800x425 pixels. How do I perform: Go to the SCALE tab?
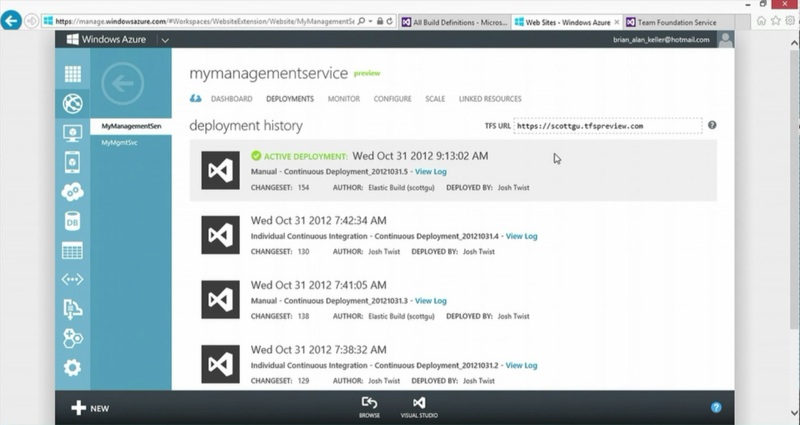435,98
